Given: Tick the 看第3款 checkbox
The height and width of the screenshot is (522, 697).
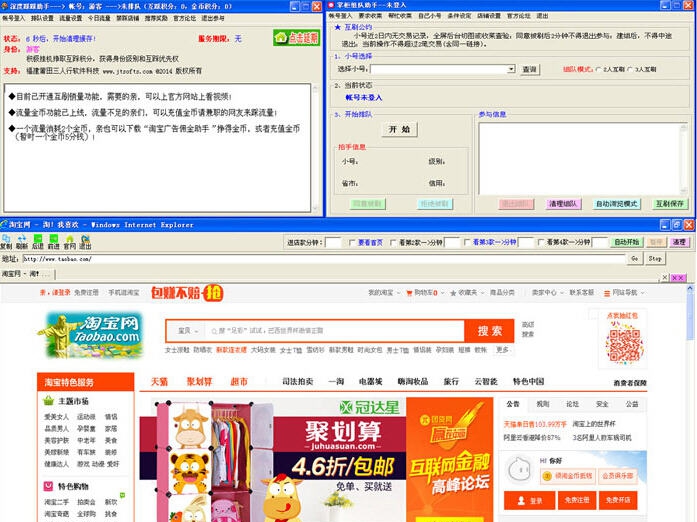Looking at the screenshot, I should coord(467,242).
